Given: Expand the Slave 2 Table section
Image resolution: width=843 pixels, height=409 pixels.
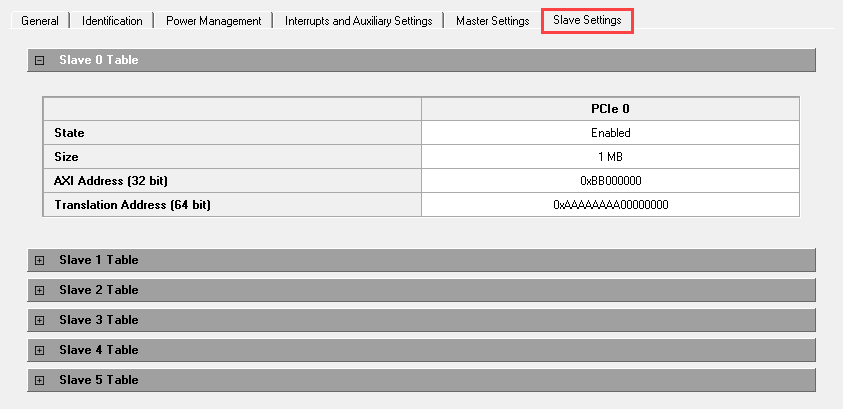Looking at the screenshot, I should point(40,290).
